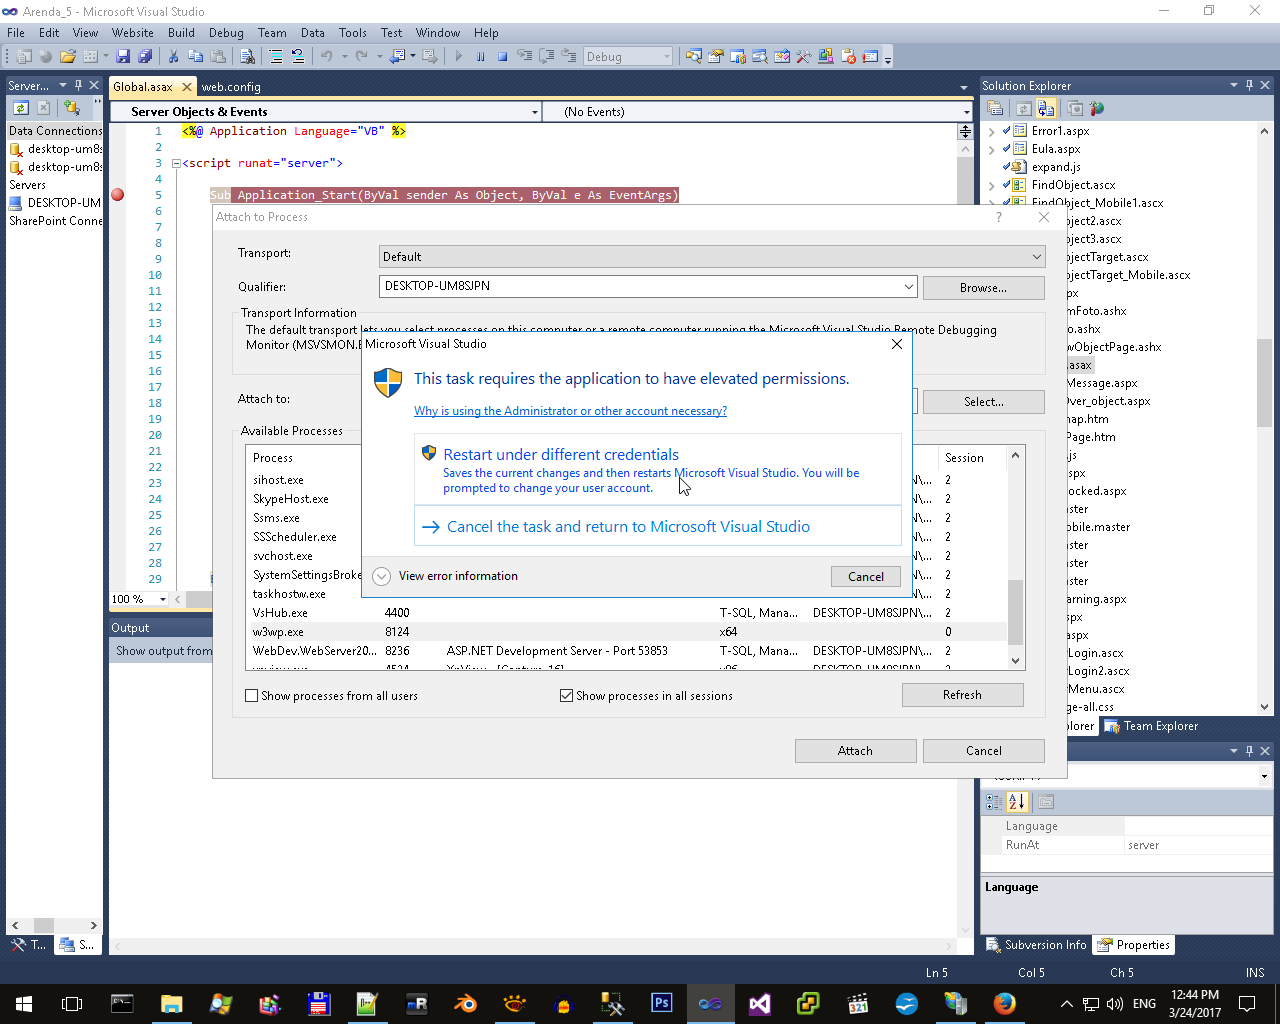Click the breakpoint red dot on line 5
1280x1024 pixels.
click(118, 195)
